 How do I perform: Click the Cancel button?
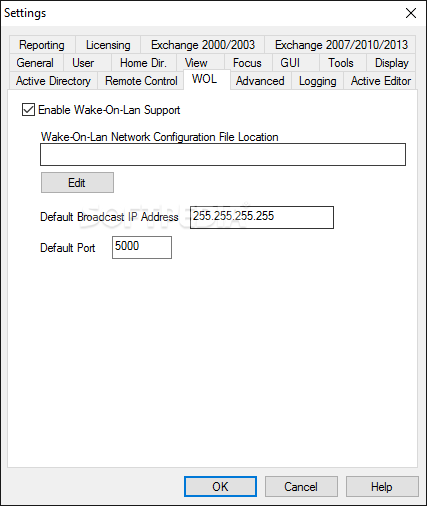click(x=301, y=487)
